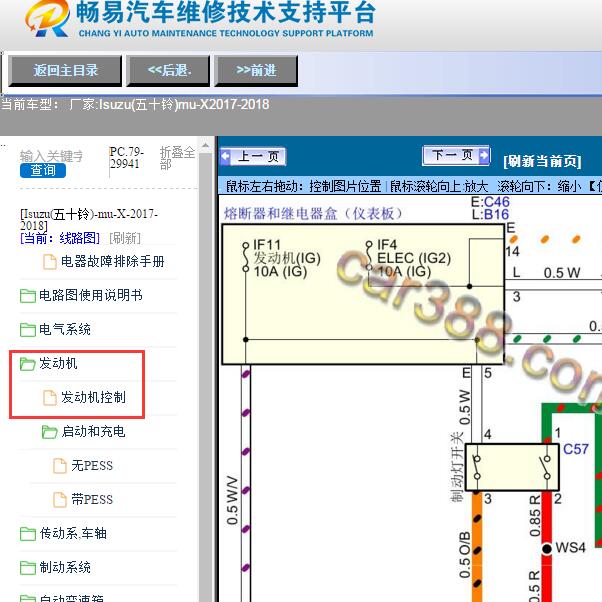This screenshot has height=602, width=602.
Task: Expand the 电路图使用说明书 folder
Action: [x=91, y=295]
